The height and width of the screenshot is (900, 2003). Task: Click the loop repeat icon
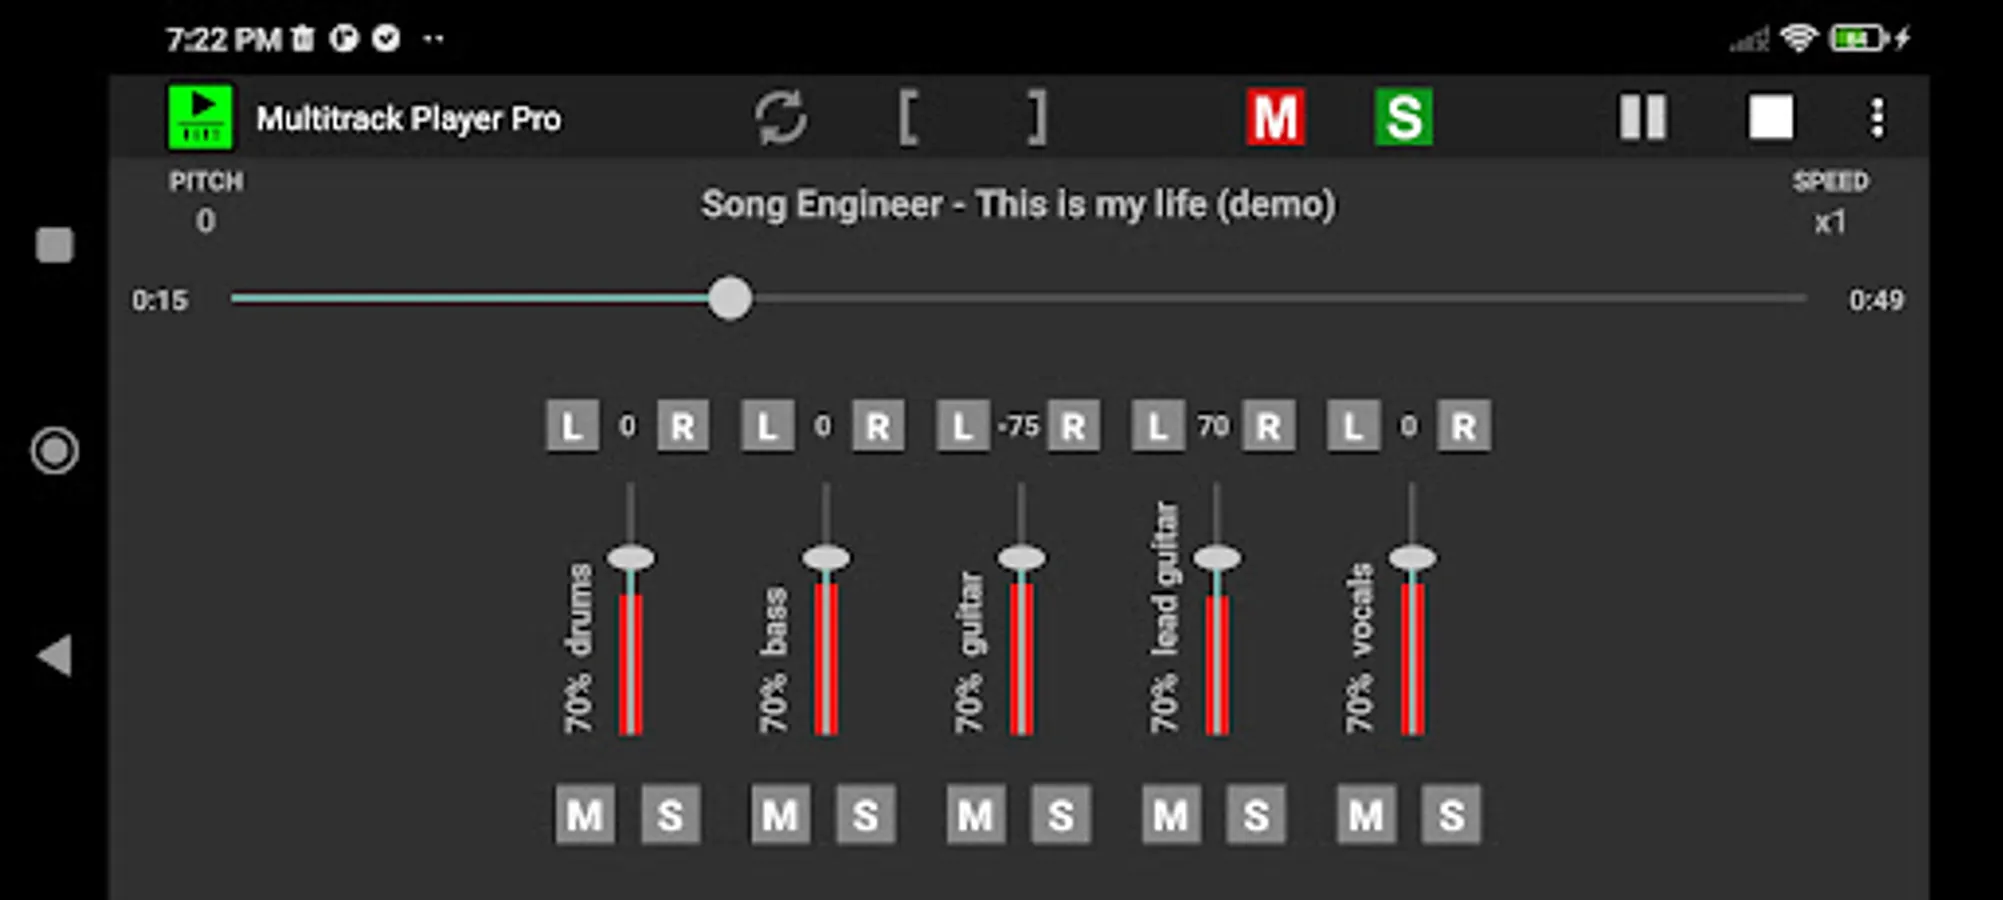click(780, 118)
